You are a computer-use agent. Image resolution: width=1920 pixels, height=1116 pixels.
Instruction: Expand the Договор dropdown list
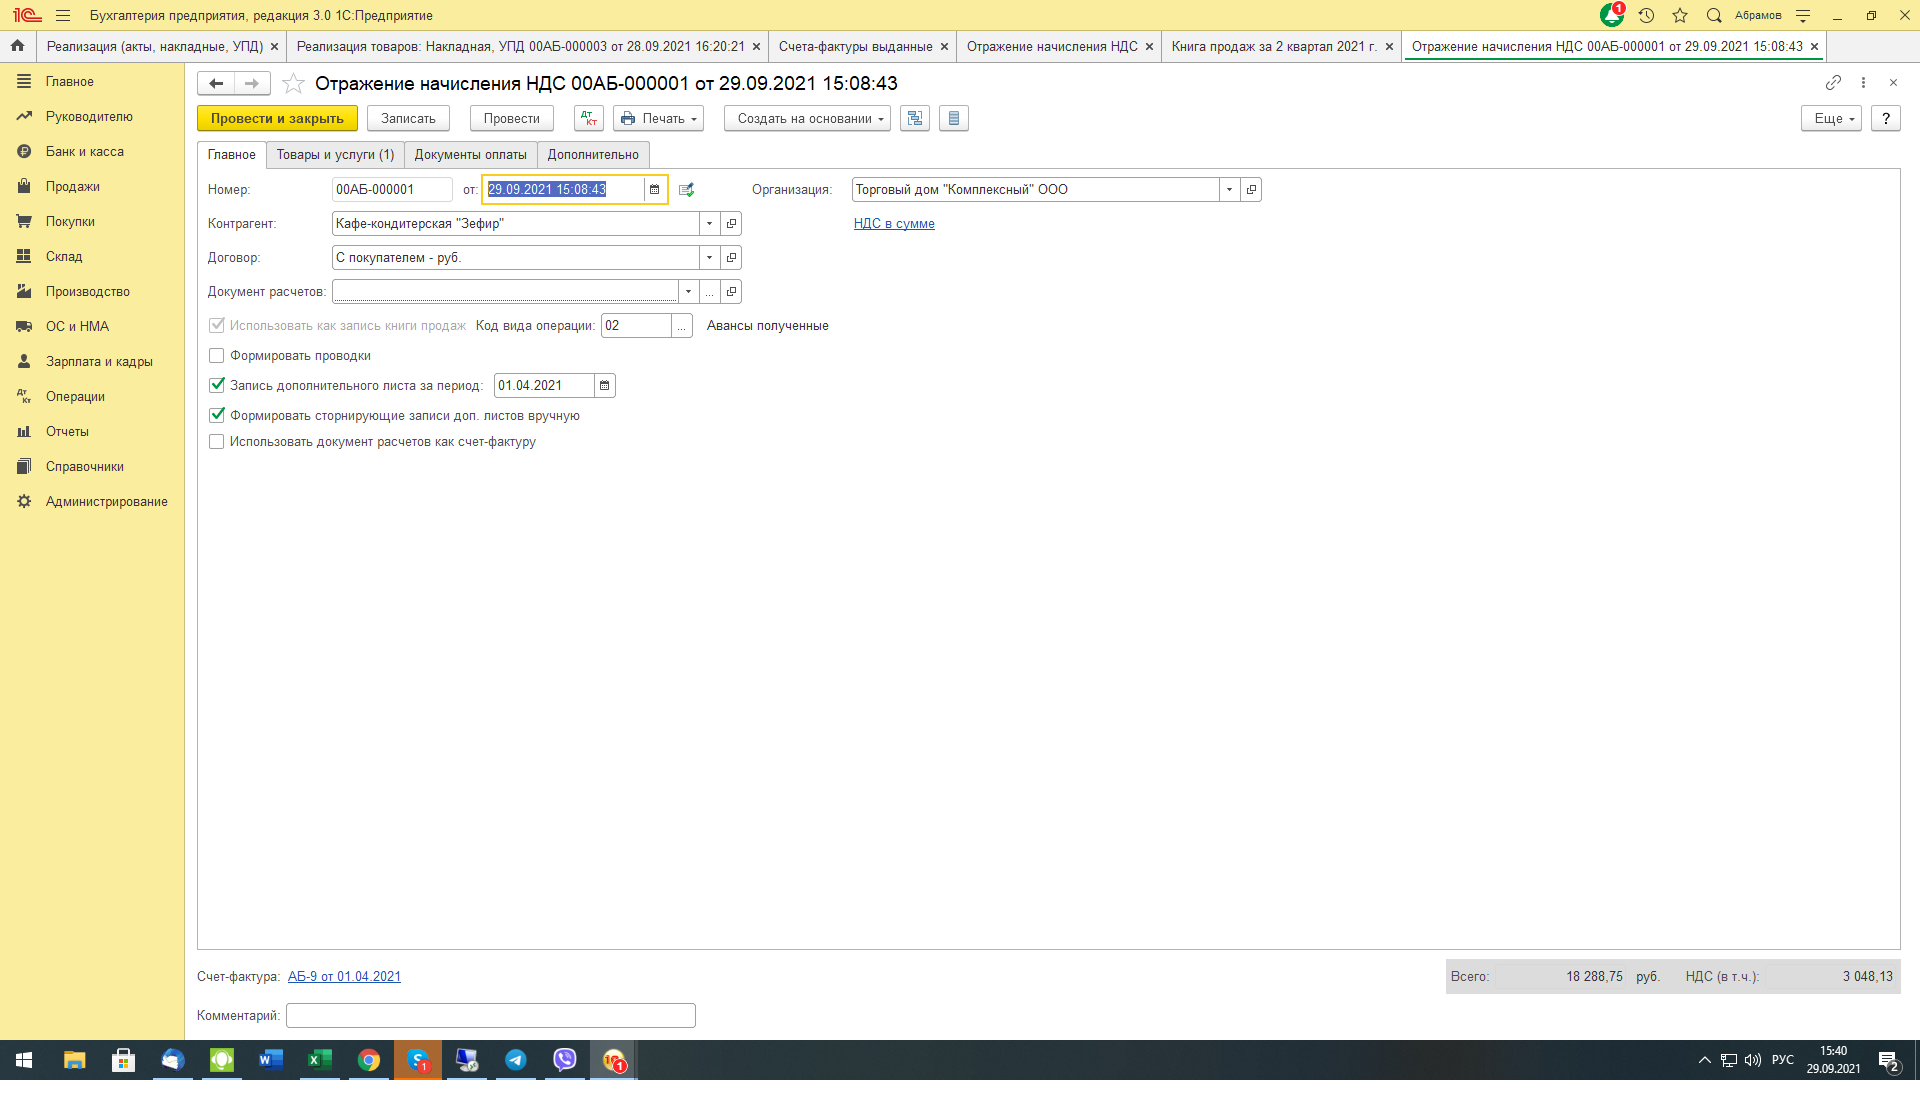coord(709,257)
